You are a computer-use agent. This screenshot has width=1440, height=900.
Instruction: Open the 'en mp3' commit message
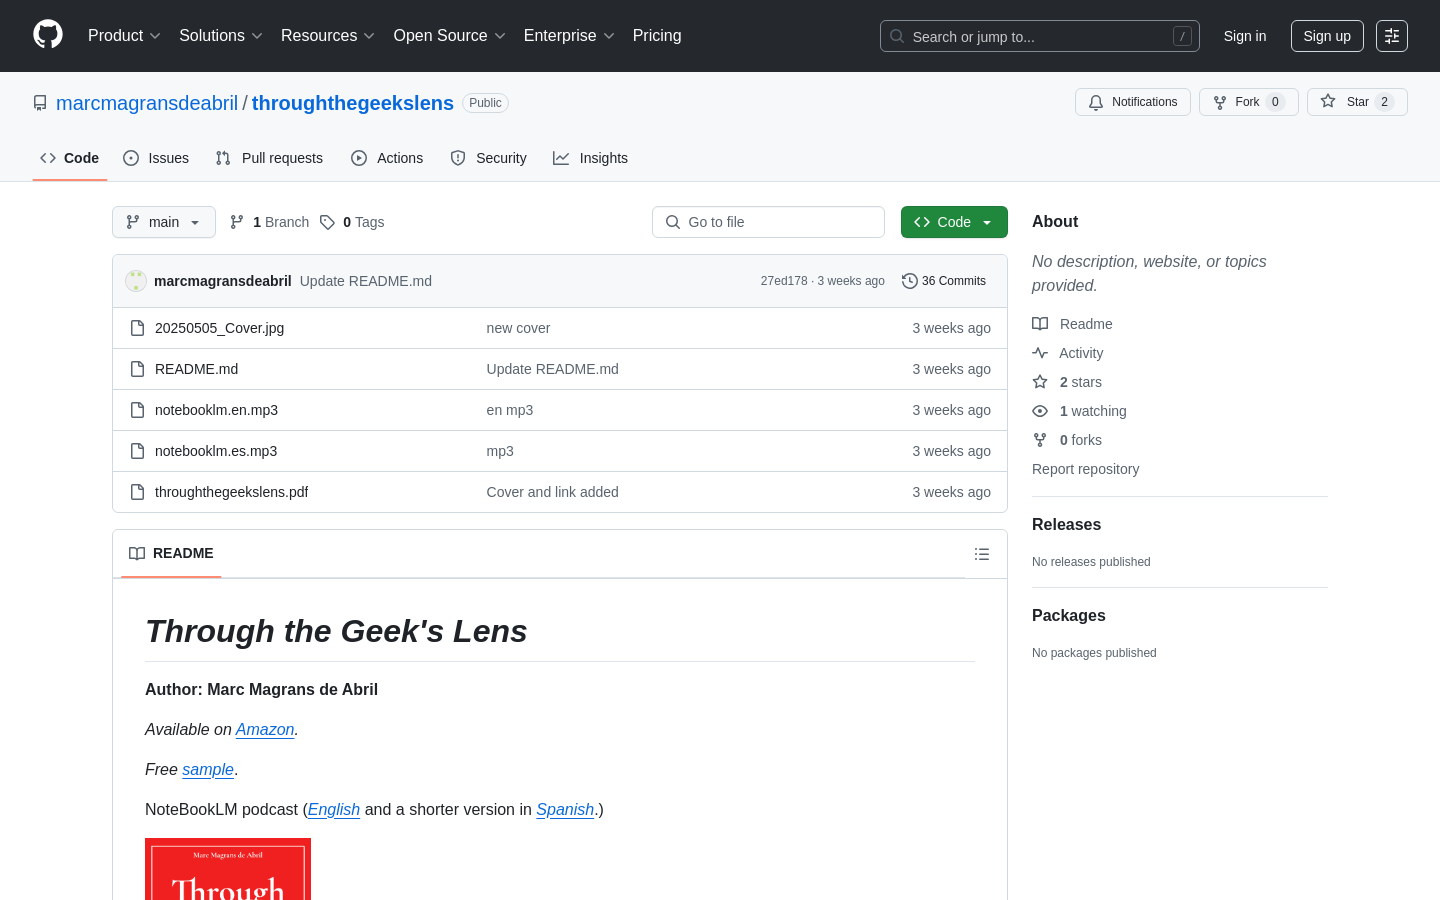(x=510, y=410)
